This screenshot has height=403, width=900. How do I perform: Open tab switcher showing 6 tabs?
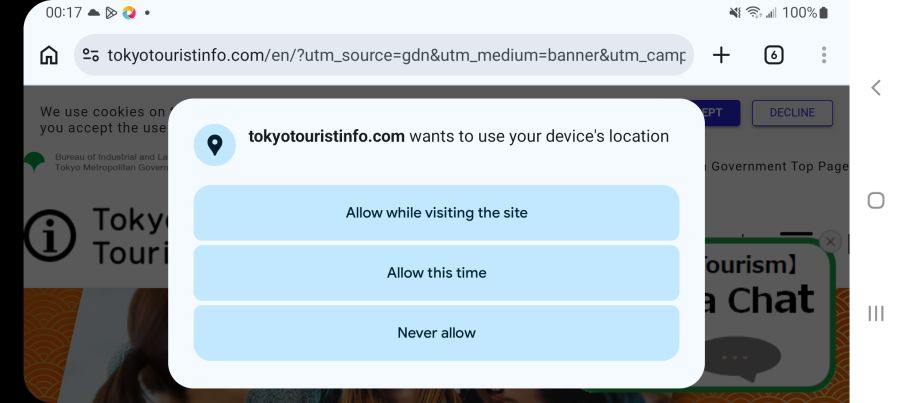[773, 55]
